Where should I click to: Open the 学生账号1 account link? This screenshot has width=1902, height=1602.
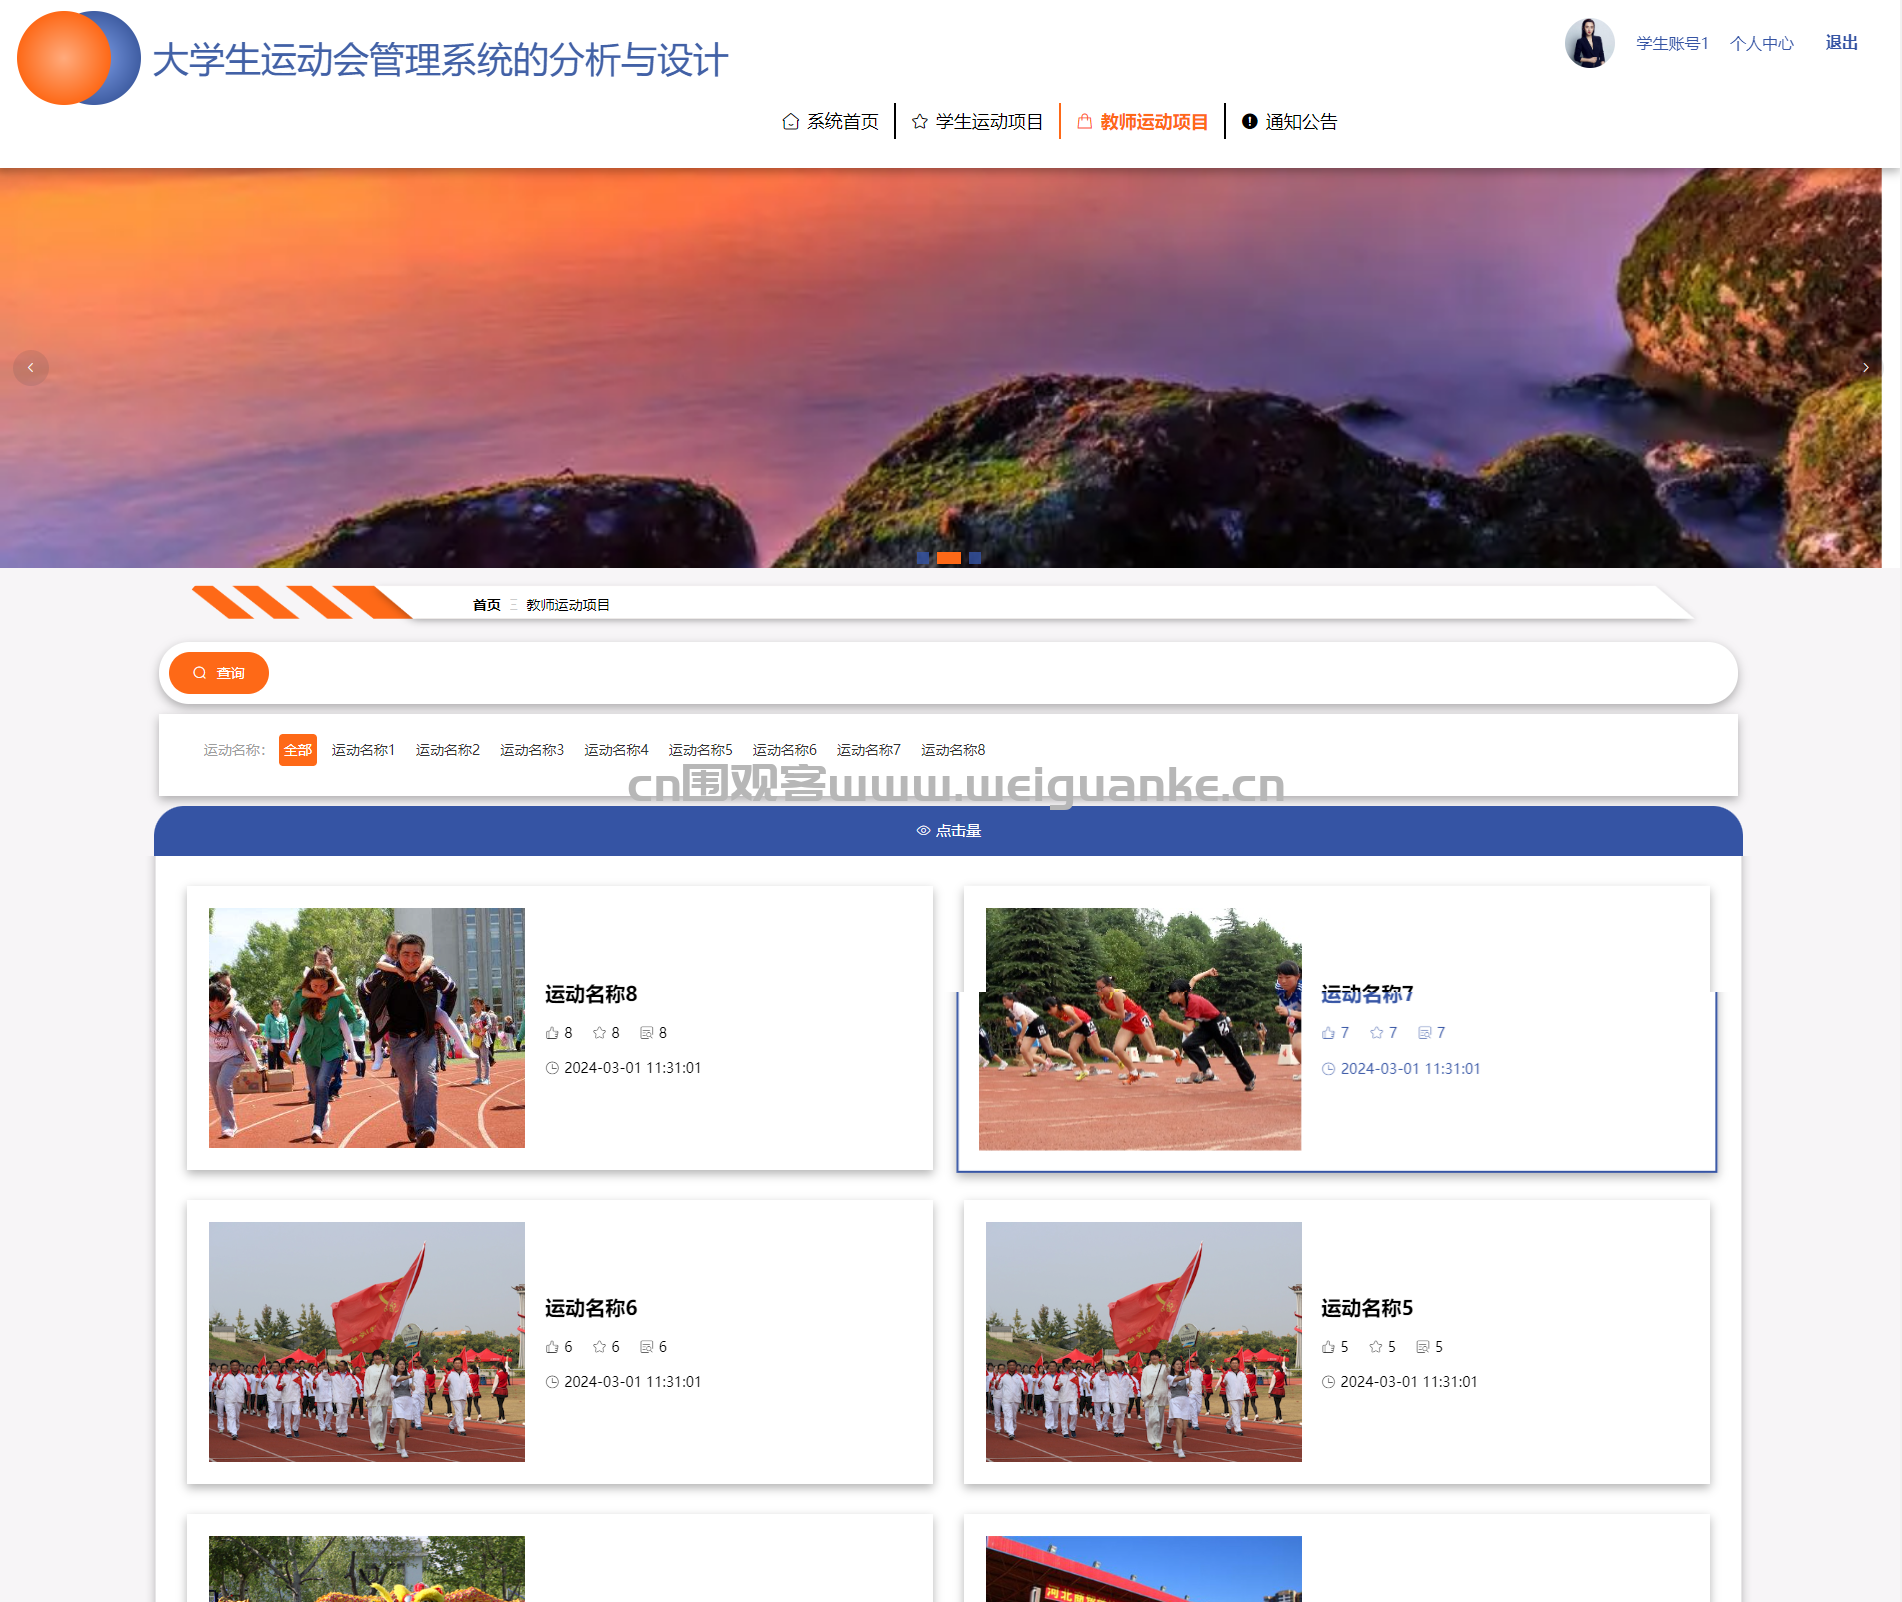click(x=1672, y=43)
